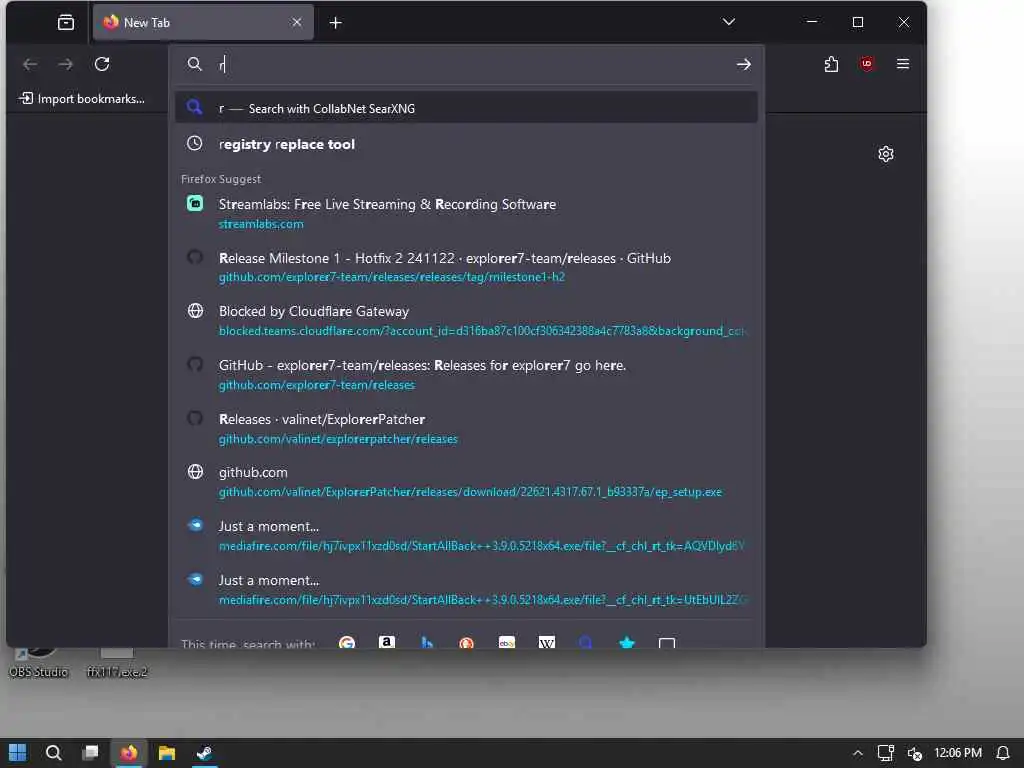The height and width of the screenshot is (768, 1024).
Task: Open the uBlock Origin extension icon
Action: coord(867,64)
